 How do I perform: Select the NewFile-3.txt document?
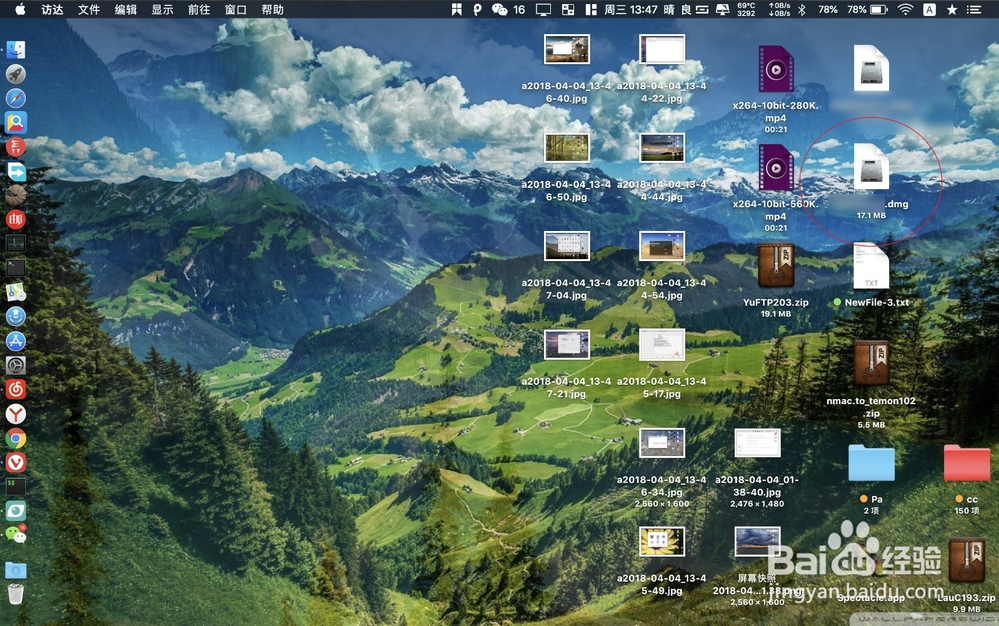pos(870,267)
